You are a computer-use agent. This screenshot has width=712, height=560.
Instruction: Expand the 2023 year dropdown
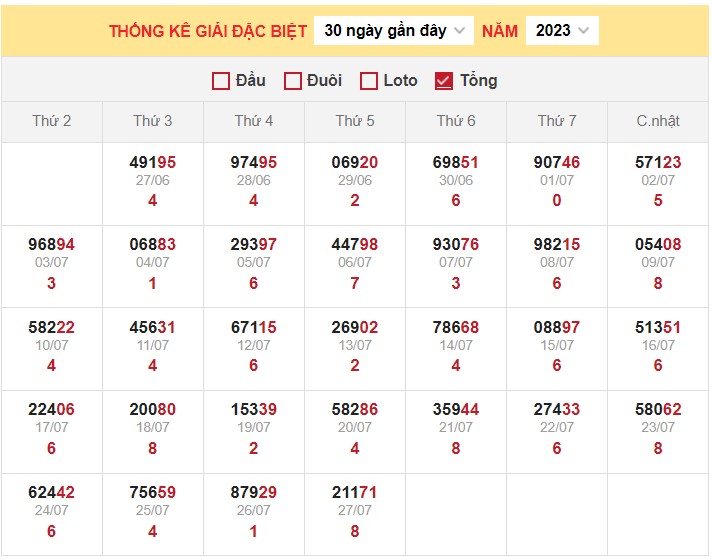[x=562, y=30]
